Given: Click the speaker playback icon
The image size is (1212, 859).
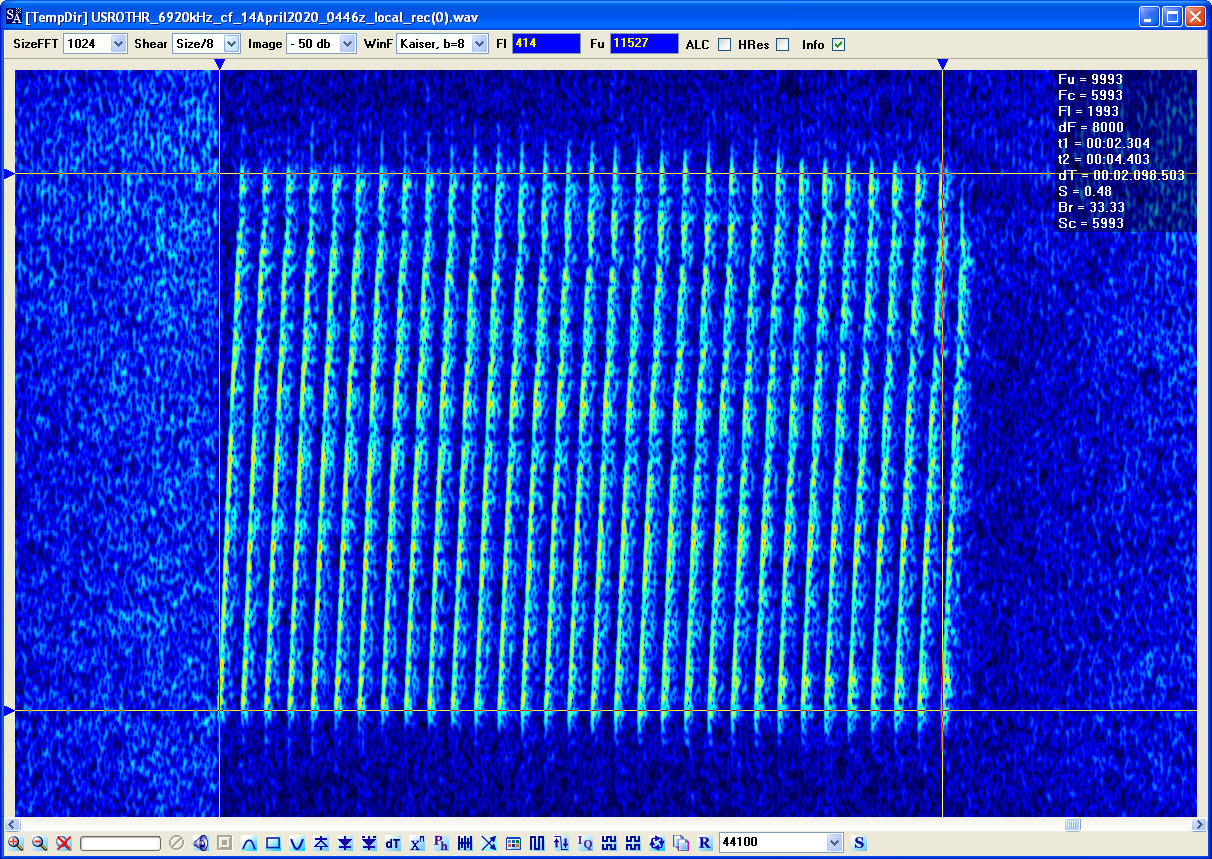Looking at the screenshot, I should pos(201,843).
